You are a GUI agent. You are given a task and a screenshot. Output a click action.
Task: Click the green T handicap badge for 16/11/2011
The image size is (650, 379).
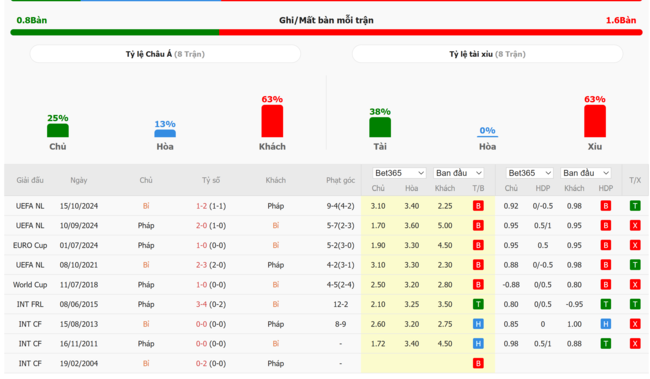click(606, 343)
